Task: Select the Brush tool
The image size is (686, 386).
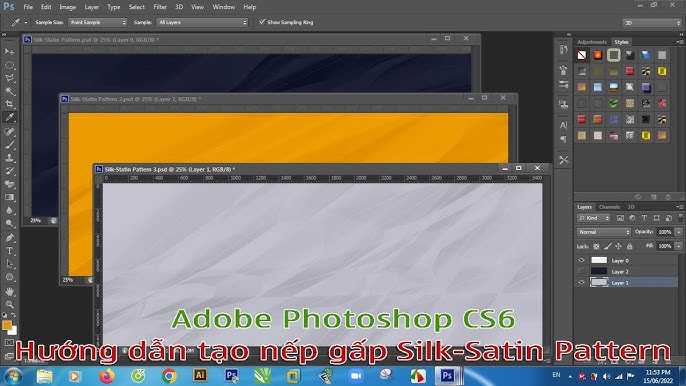Action: tap(9, 145)
